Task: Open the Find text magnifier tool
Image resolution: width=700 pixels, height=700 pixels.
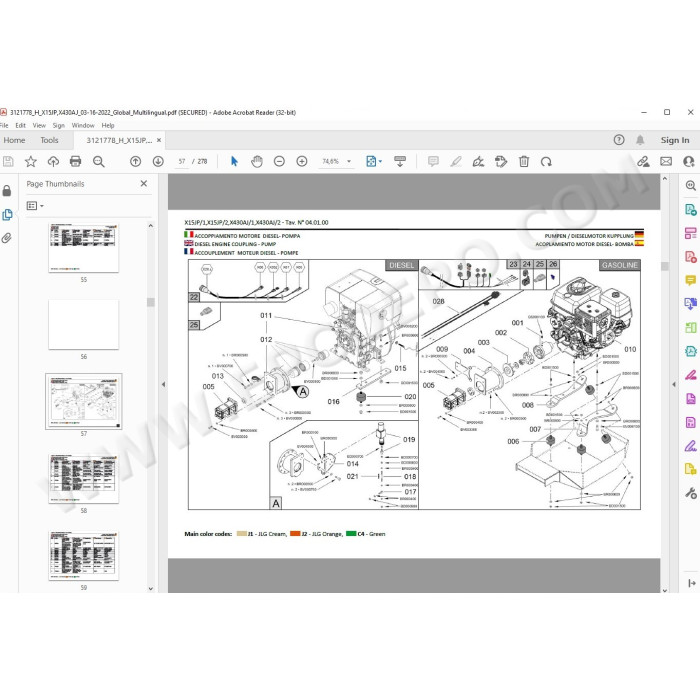Action: [99, 161]
